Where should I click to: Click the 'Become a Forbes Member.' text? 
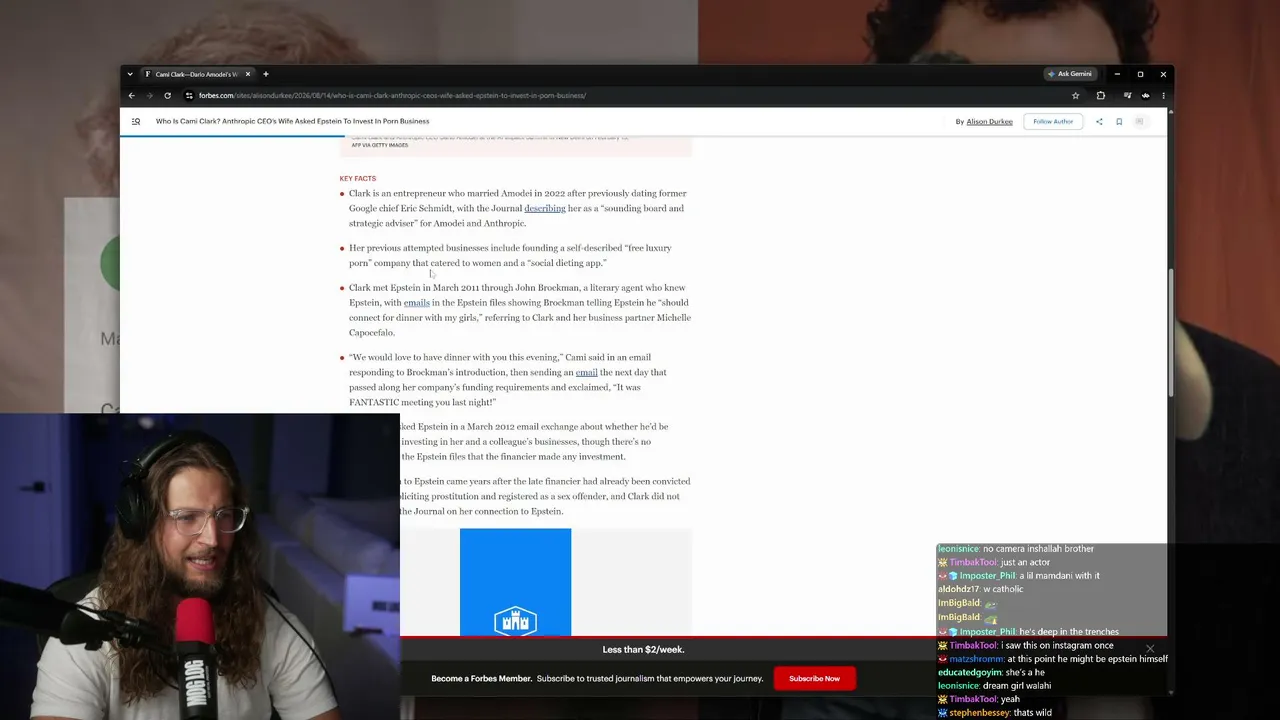482,679
